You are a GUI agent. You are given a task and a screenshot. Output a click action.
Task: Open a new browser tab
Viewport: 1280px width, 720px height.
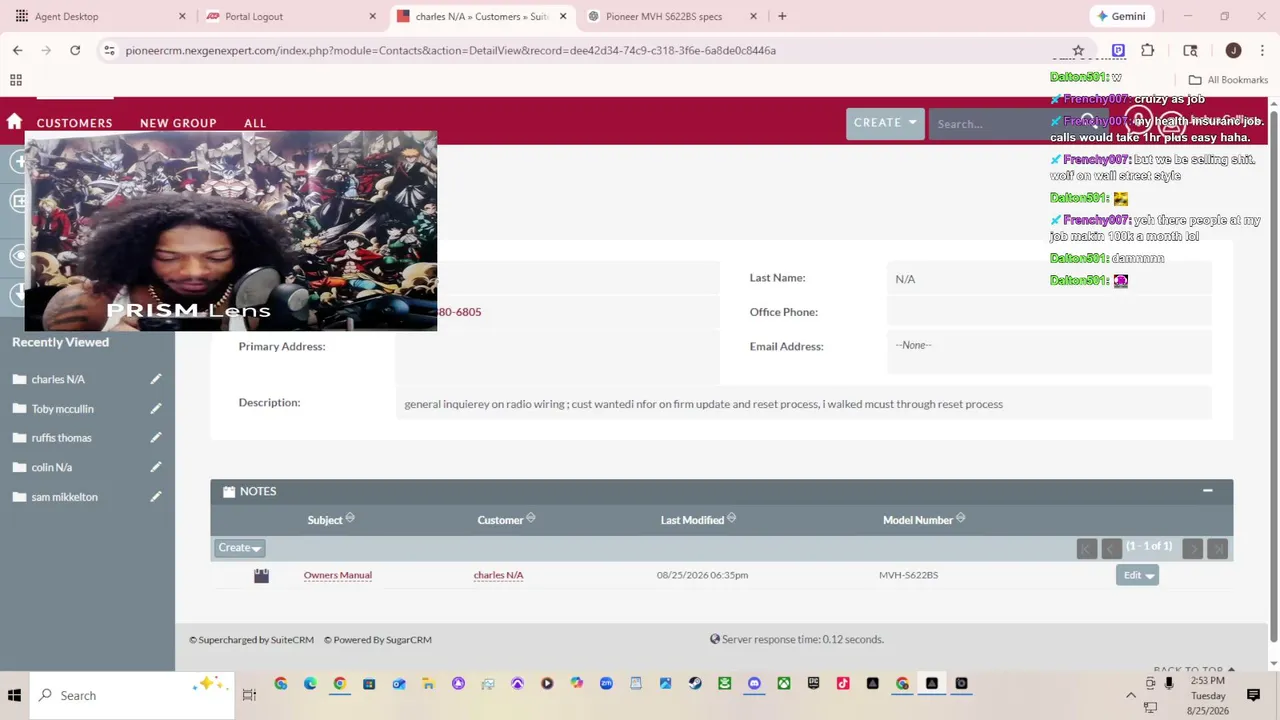coord(782,16)
